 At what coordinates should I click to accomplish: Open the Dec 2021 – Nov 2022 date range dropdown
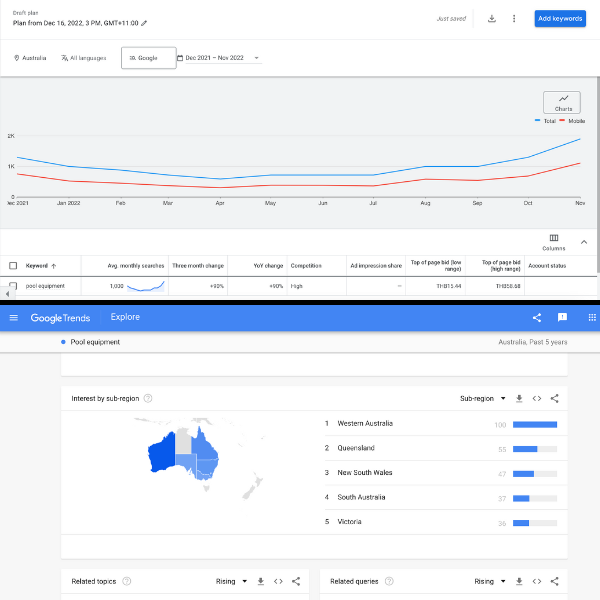point(223,58)
